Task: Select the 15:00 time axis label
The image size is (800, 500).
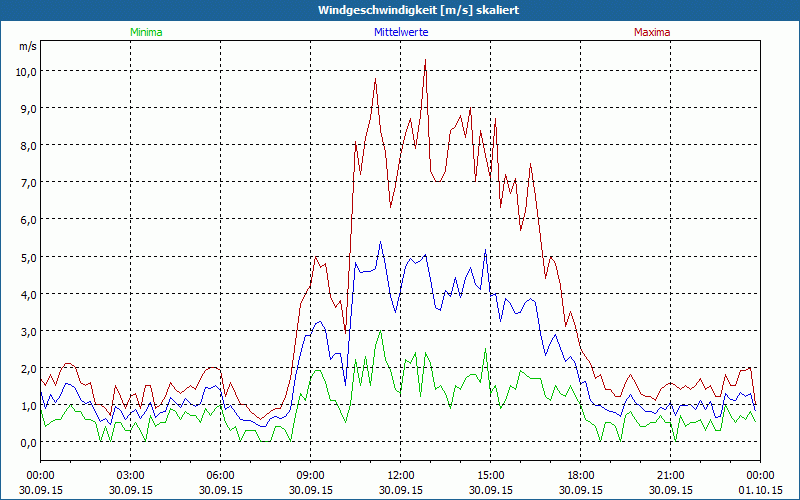Action: click(491, 475)
